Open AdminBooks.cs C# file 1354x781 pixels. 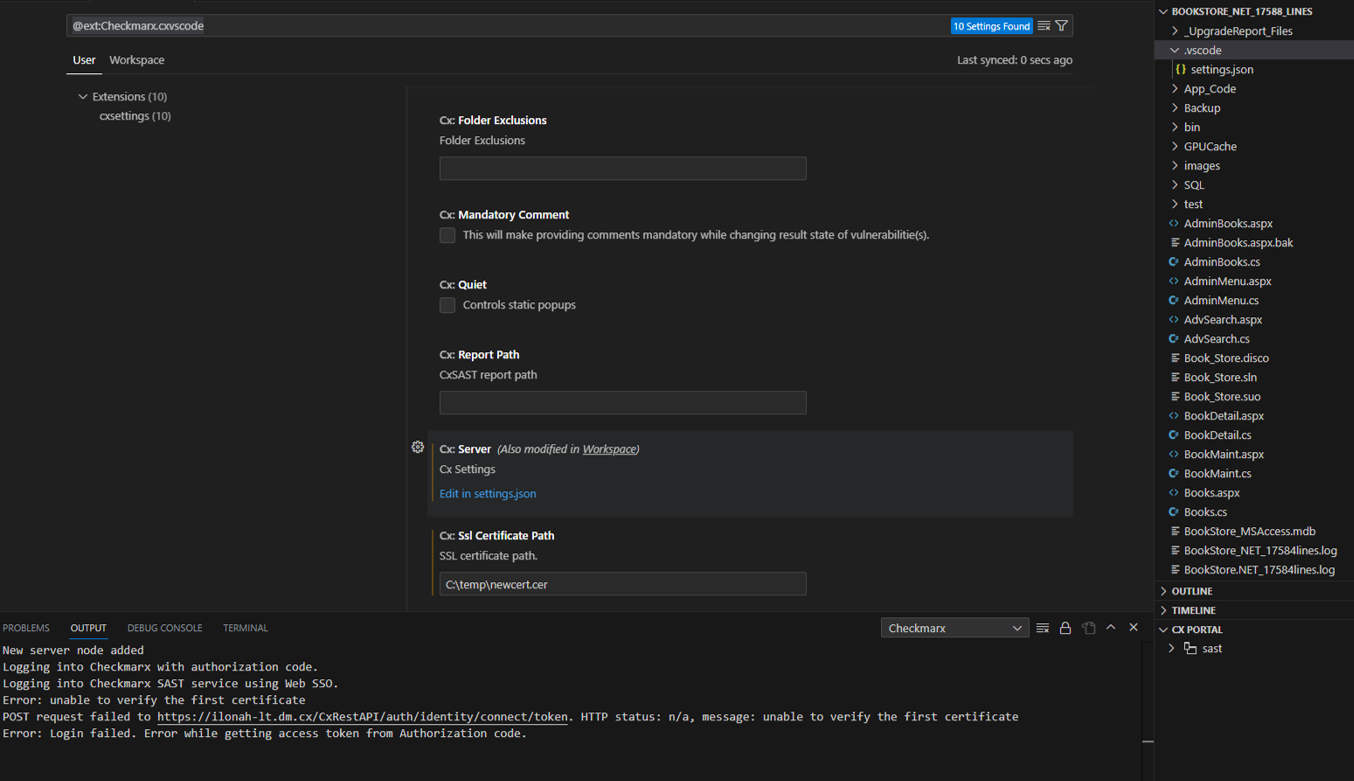[1222, 262]
